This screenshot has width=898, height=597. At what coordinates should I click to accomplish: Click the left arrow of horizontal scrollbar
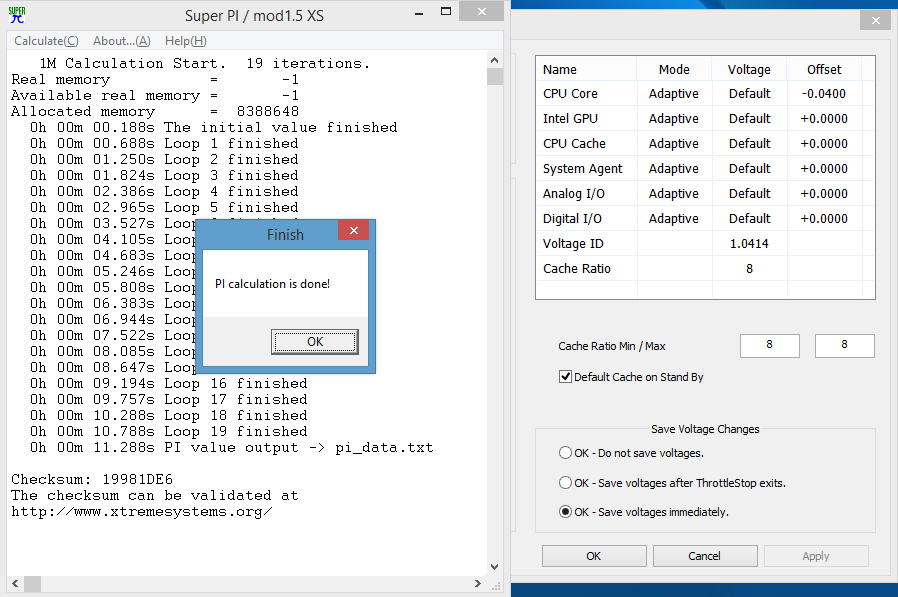(x=15, y=583)
